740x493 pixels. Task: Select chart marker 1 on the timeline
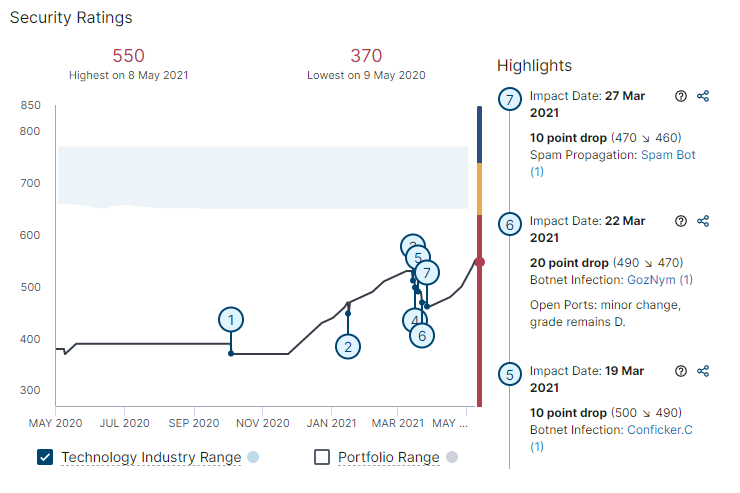click(x=231, y=320)
